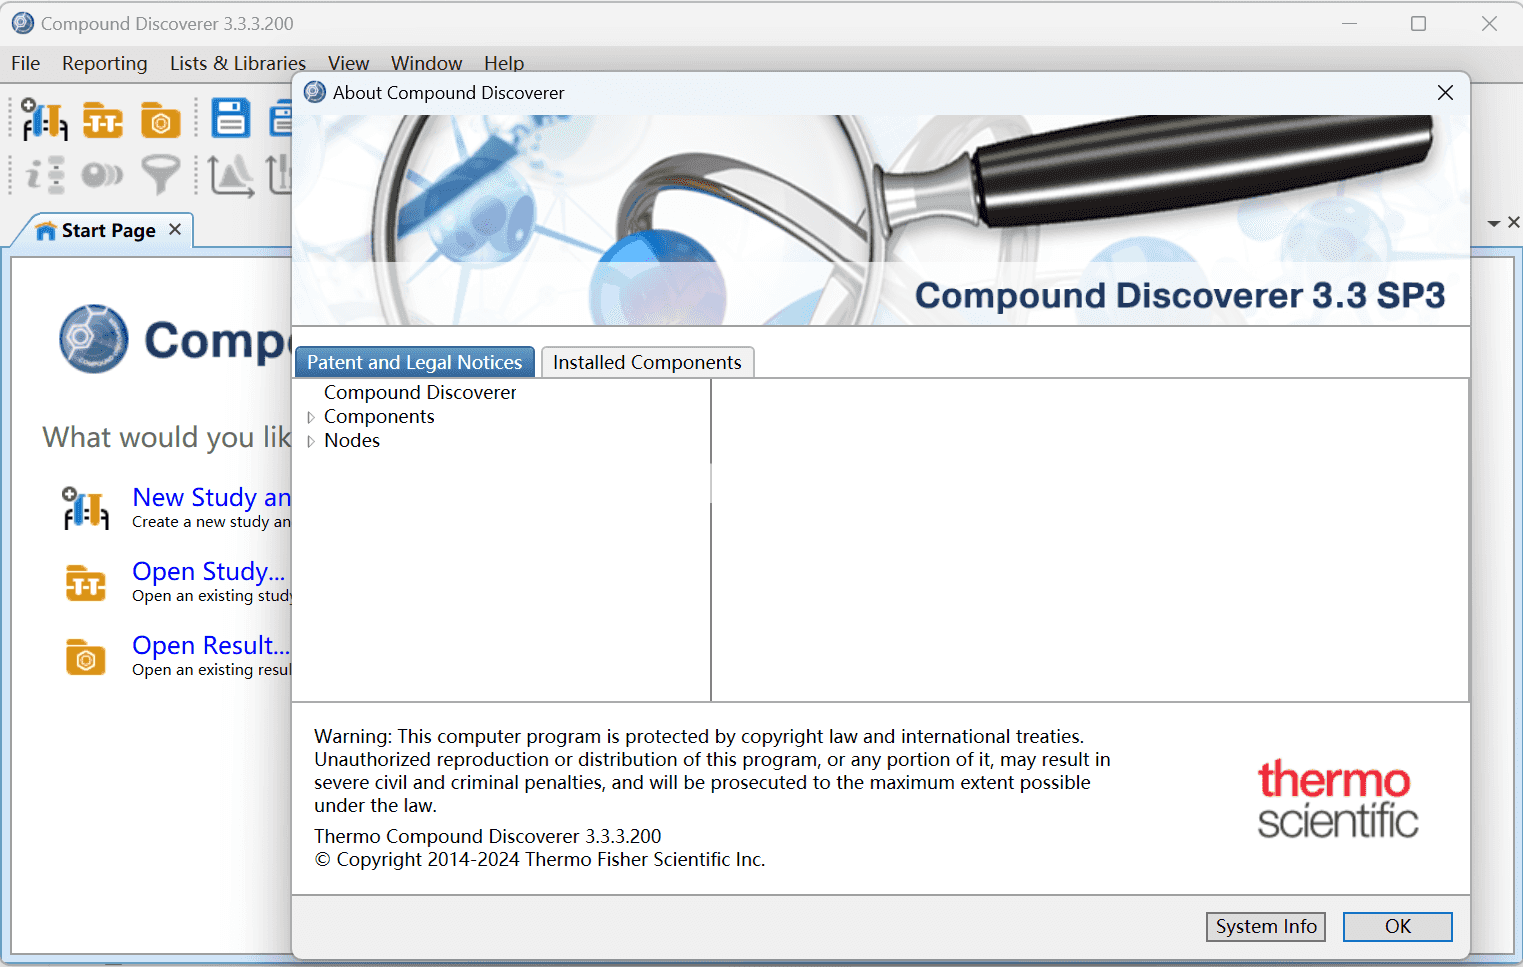Viewport: 1523px width, 967px height.
Task: Open the Lists & Libraries menu
Action: [x=238, y=63]
